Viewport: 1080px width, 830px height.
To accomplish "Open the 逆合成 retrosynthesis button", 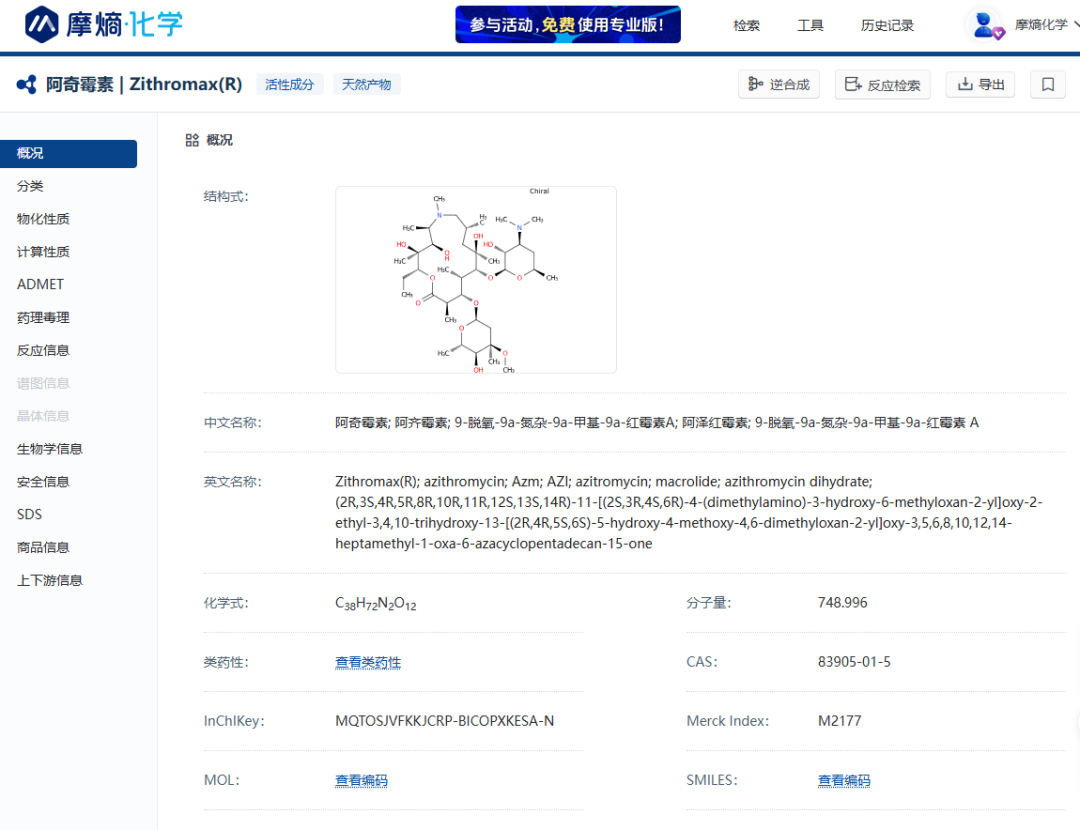I will tap(779, 85).
